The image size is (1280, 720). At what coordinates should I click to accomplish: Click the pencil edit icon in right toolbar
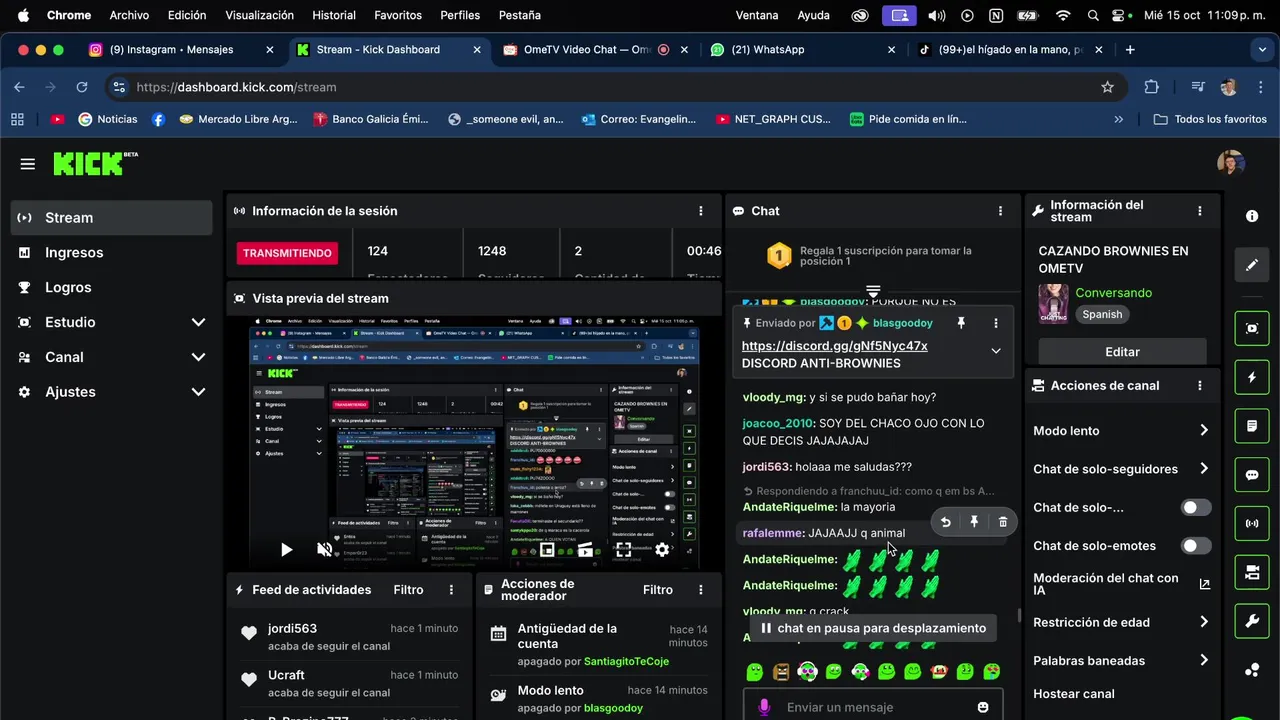click(1252, 265)
